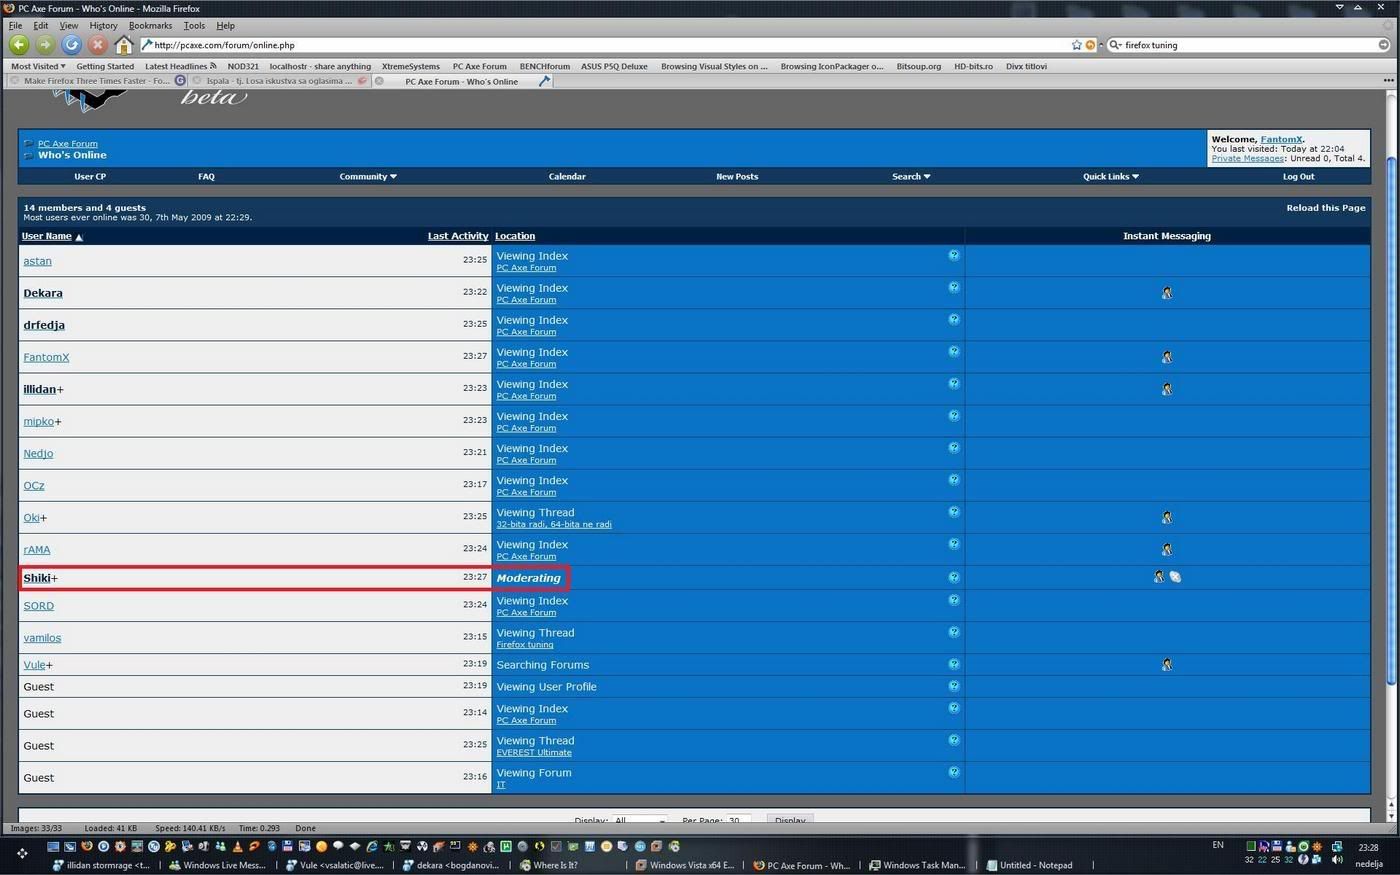Viewport: 1400px width, 875px height.
Task: Click the help icon in the Viewing User Profile row
Action: [x=954, y=686]
